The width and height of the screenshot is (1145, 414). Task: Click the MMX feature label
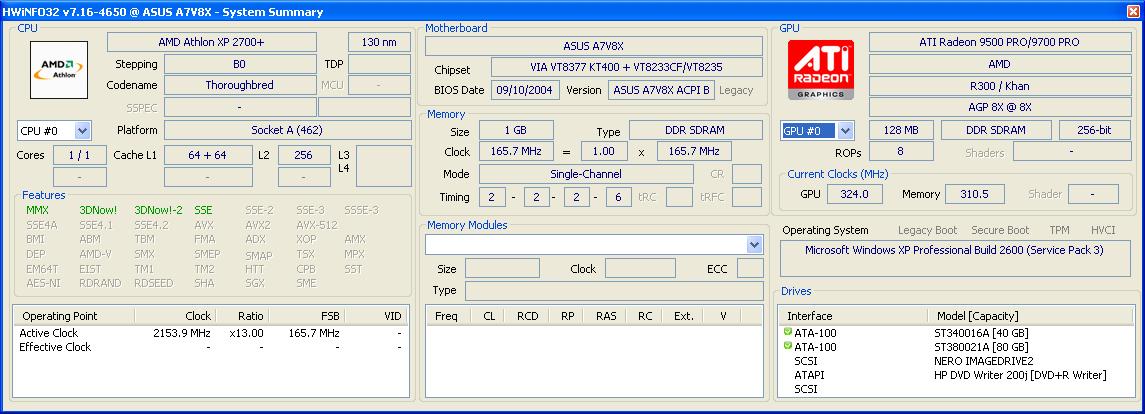(37, 210)
